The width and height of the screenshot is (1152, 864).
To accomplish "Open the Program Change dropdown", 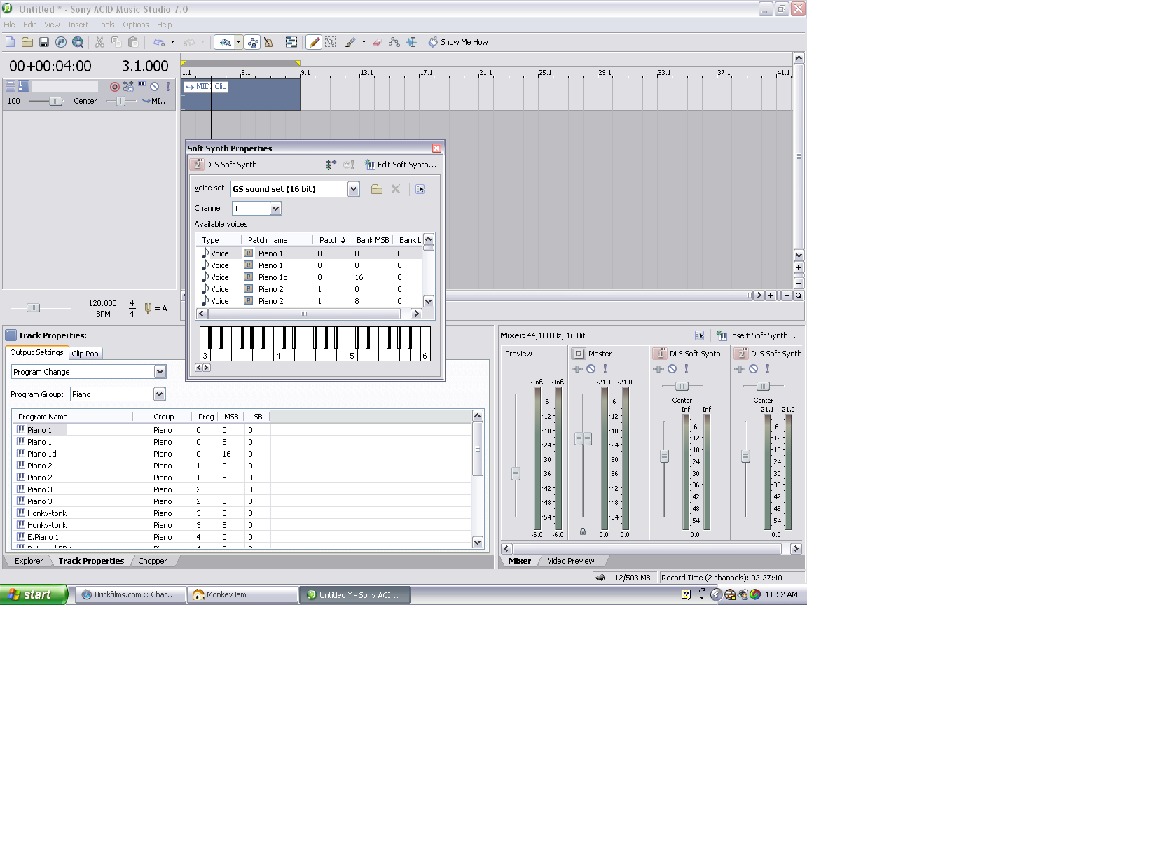I will coord(160,372).
